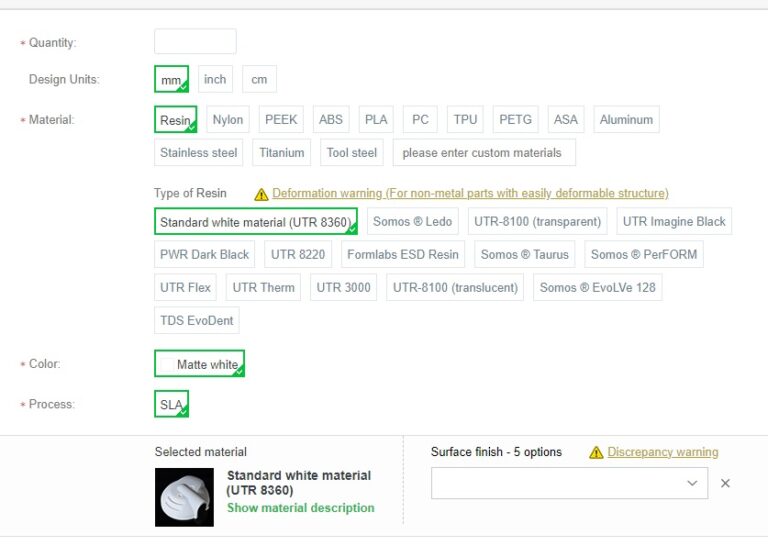Select Formlabs ESD Resin type
Viewport: 768px width, 557px height.
402,254
